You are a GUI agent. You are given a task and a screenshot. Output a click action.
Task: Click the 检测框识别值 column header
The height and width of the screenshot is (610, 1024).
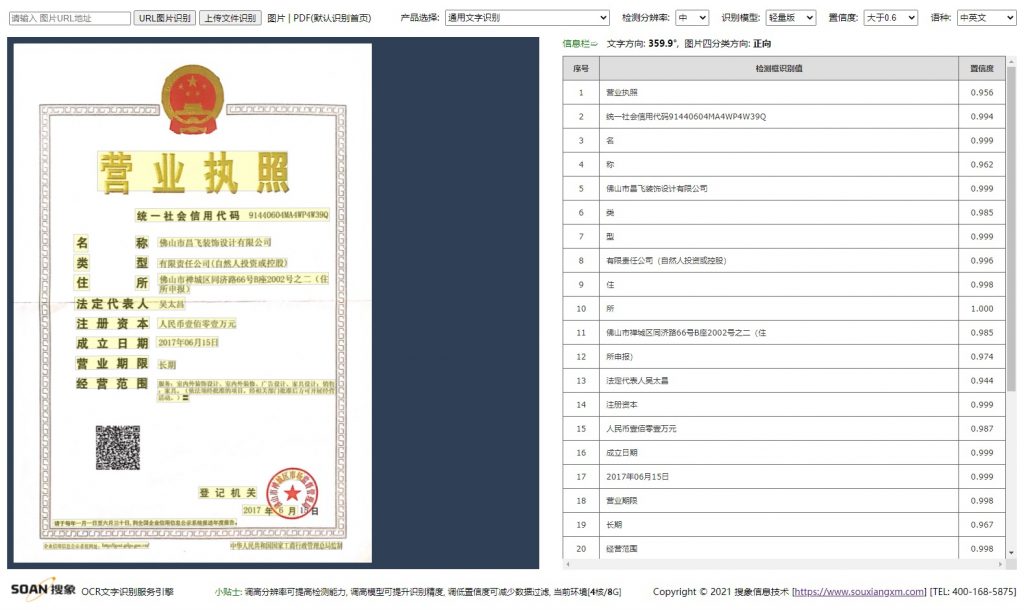779,69
